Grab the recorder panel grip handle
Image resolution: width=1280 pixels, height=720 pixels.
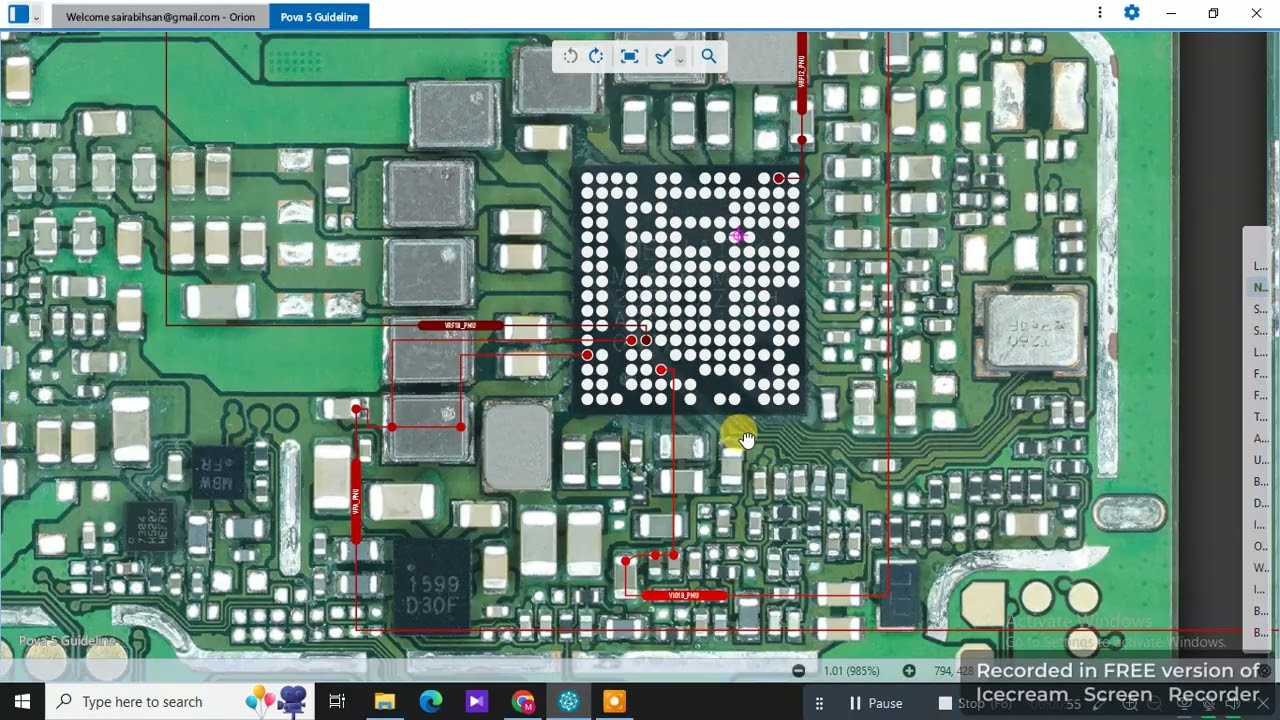point(819,703)
